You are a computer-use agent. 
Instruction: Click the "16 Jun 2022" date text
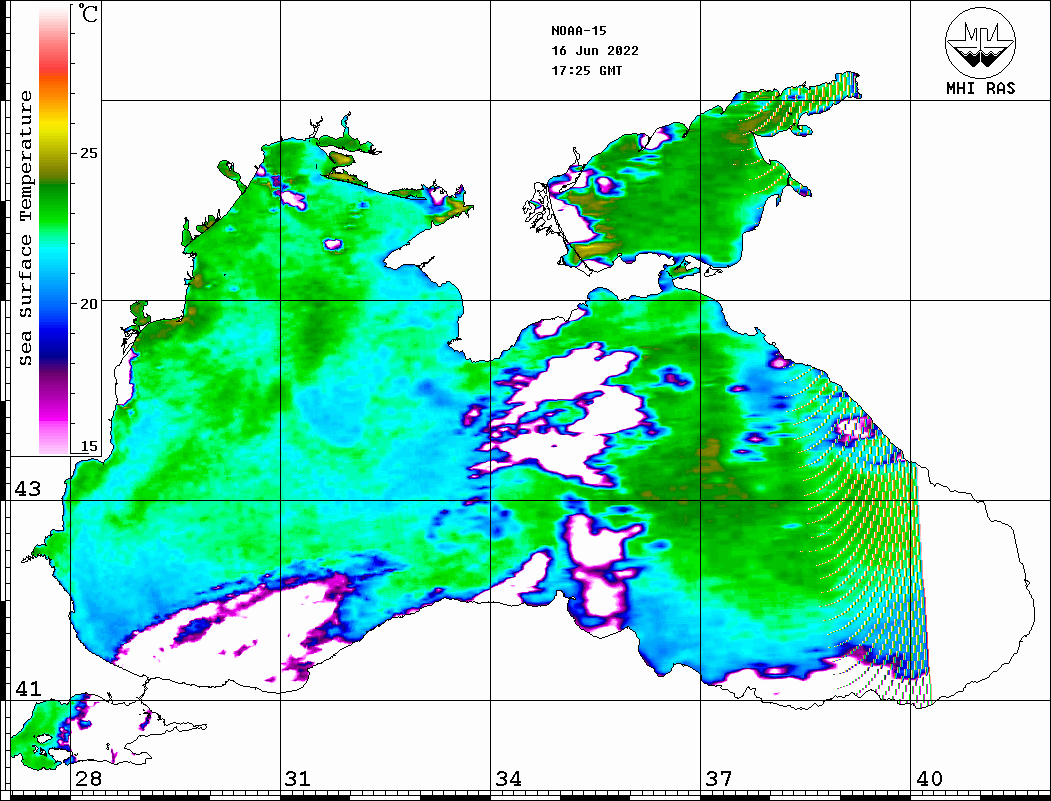tap(595, 51)
